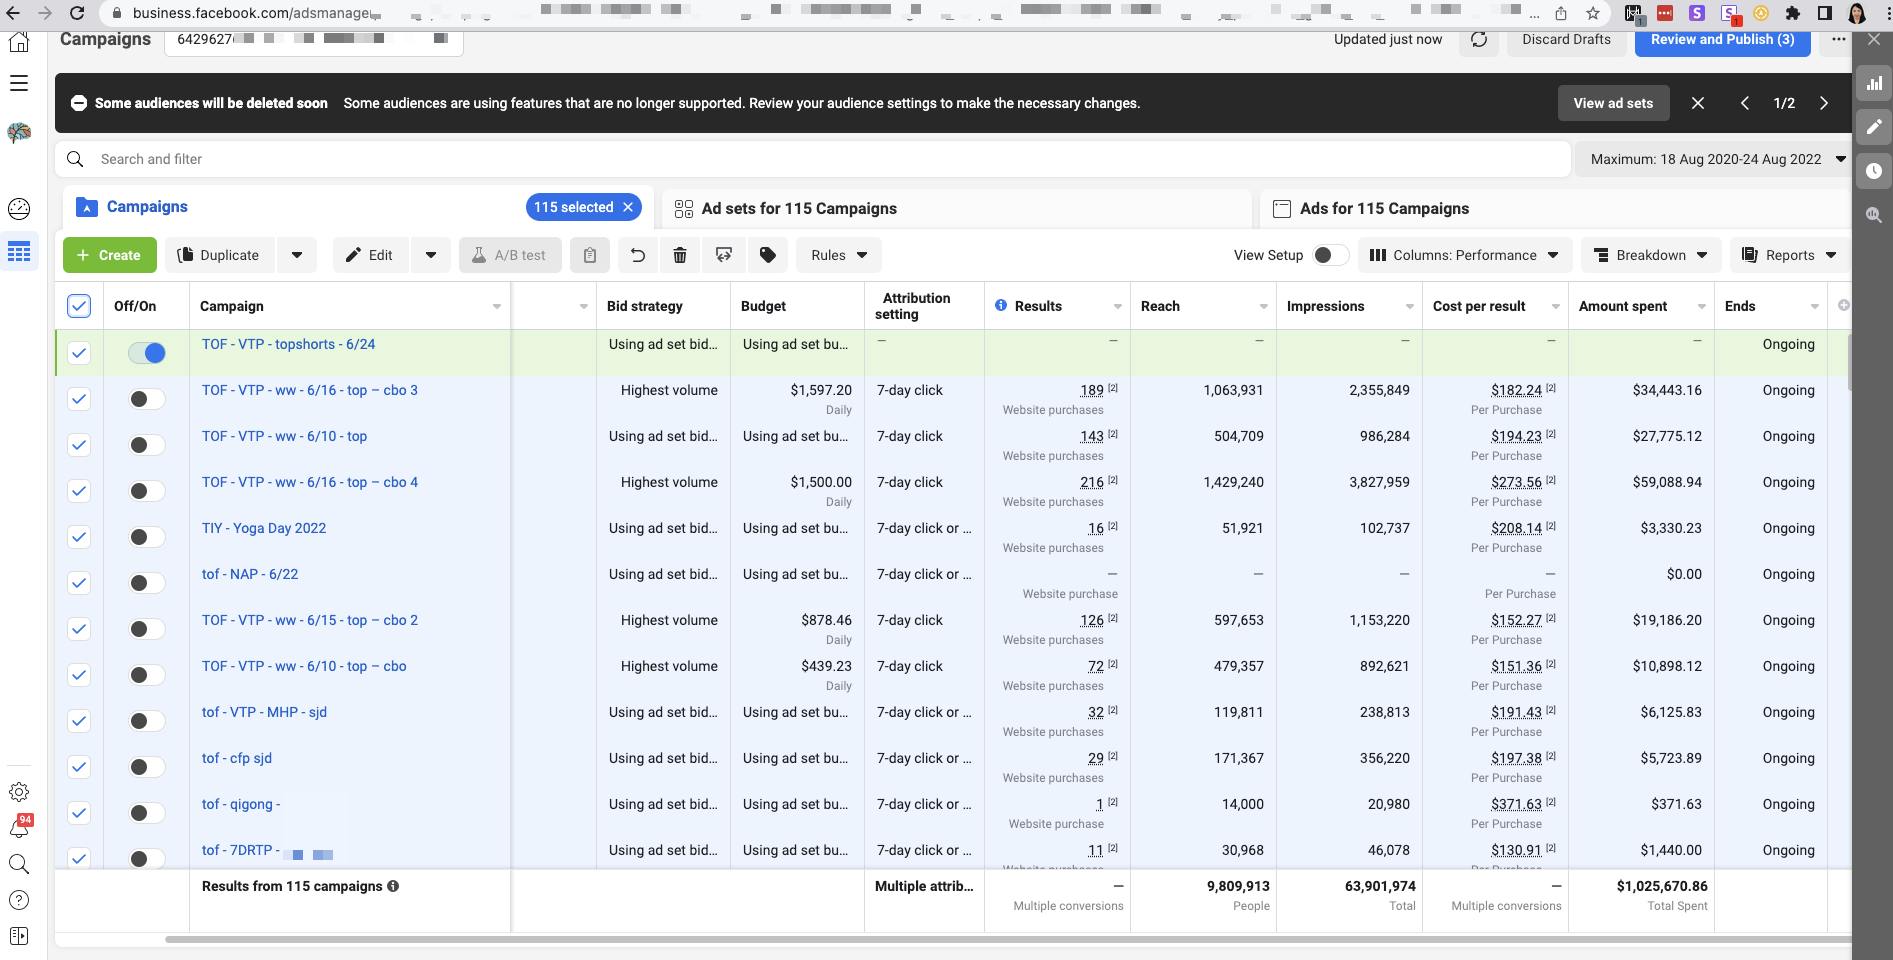Click the View ad sets button in banner
Viewport: 1893px width, 960px height.
tap(1613, 103)
